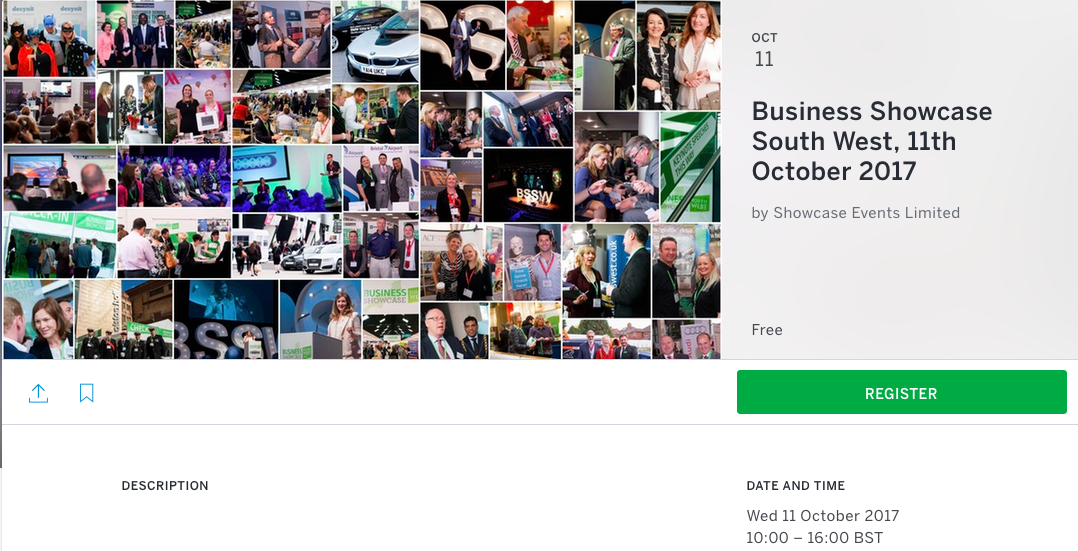Click the green REGISTER button
This screenshot has width=1078, height=551.
(x=901, y=392)
